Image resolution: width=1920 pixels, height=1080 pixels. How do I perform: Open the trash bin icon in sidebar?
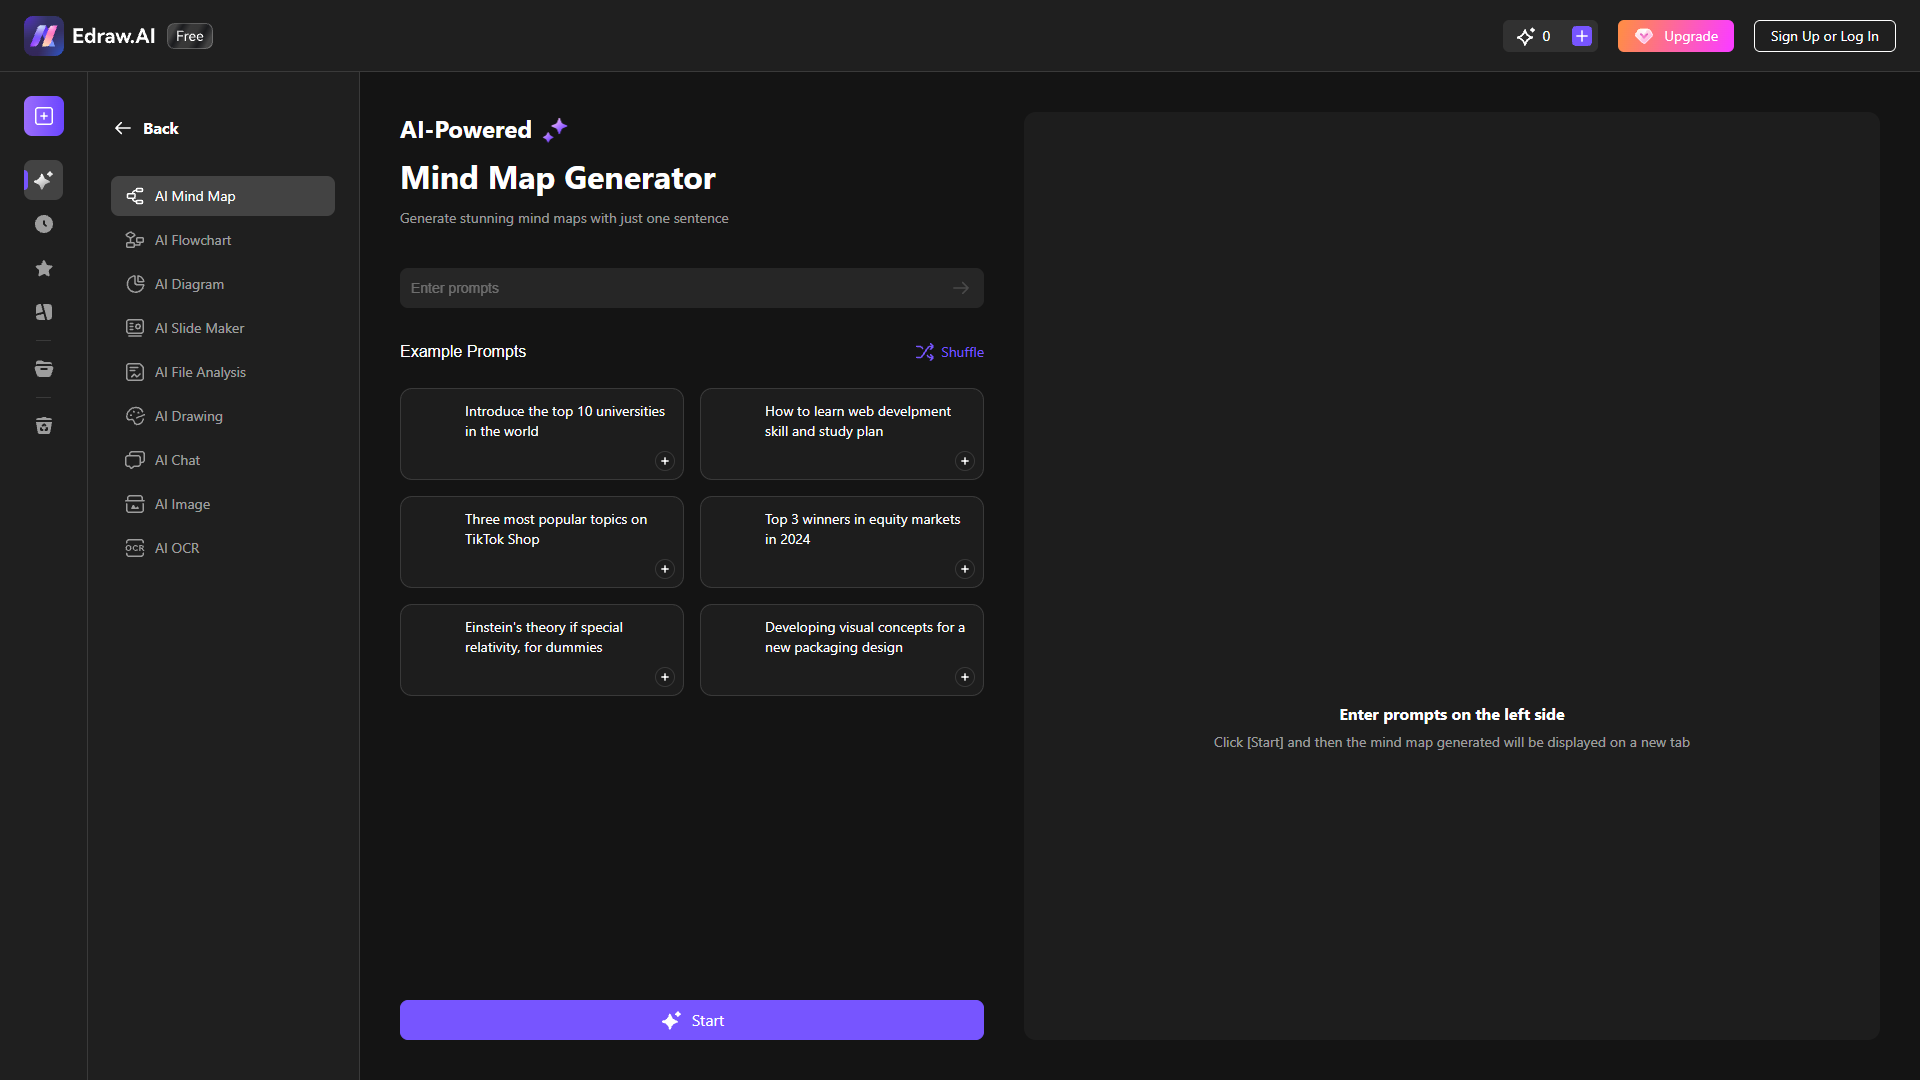click(x=44, y=426)
